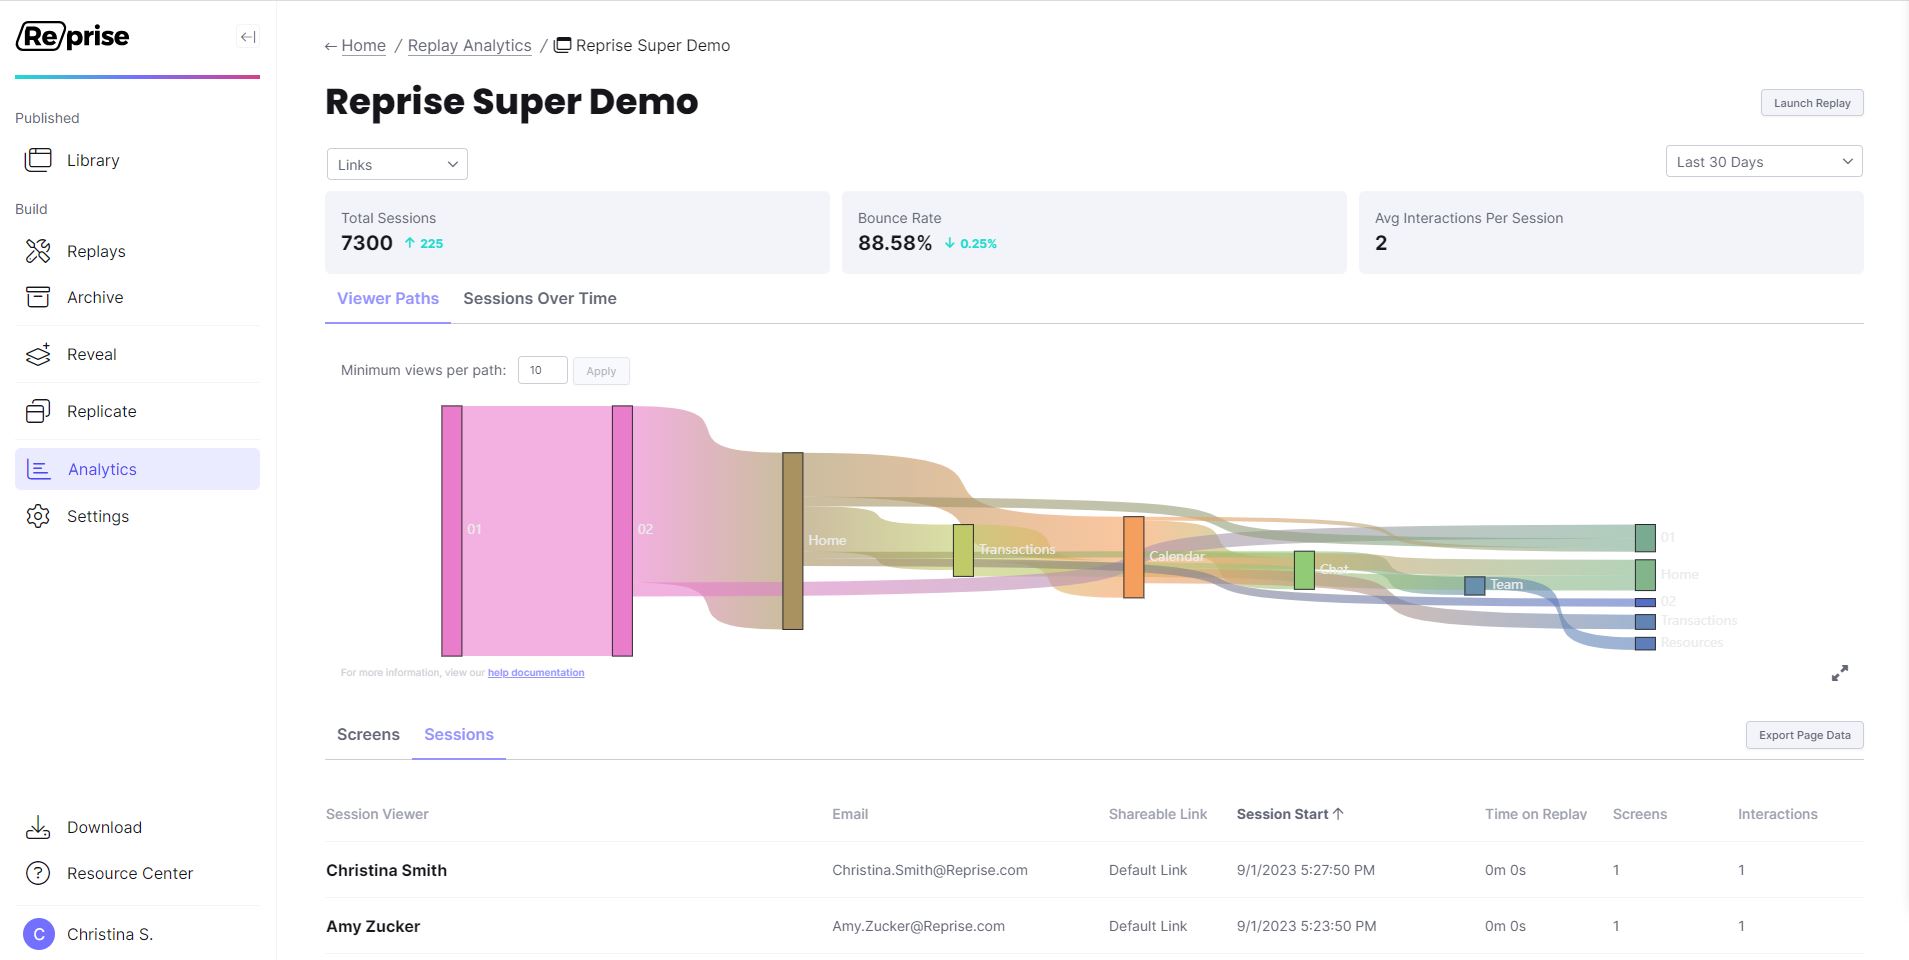Click the Christina Smith session row name
1909x960 pixels.
tap(386, 870)
